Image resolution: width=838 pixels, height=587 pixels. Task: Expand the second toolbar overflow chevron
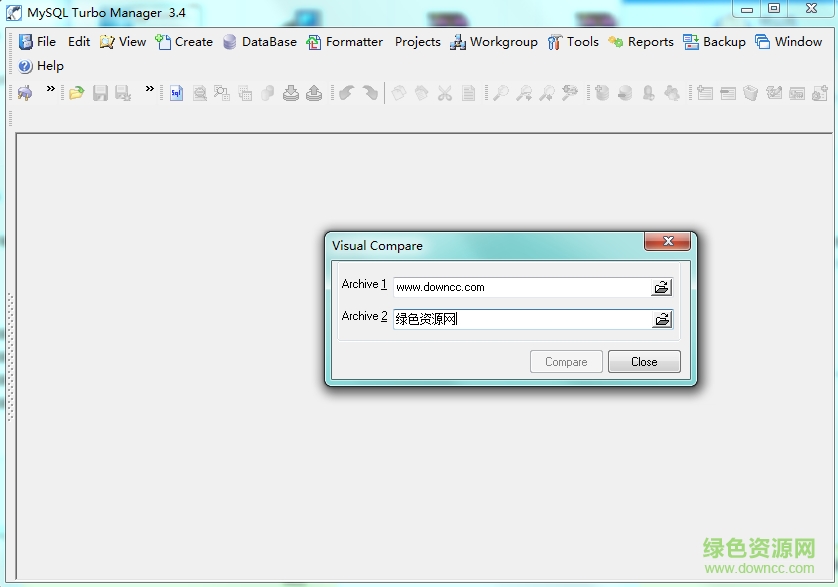(150, 89)
